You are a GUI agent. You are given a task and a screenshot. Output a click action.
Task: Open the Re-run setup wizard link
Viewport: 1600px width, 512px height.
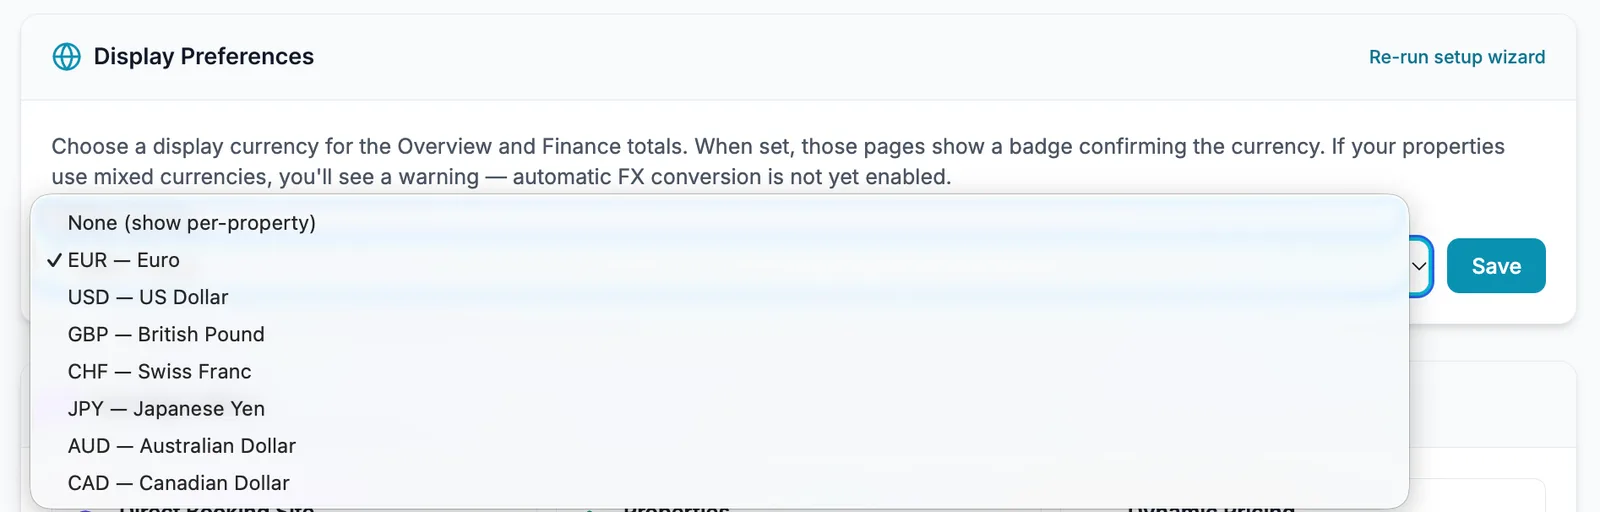[x=1457, y=57]
